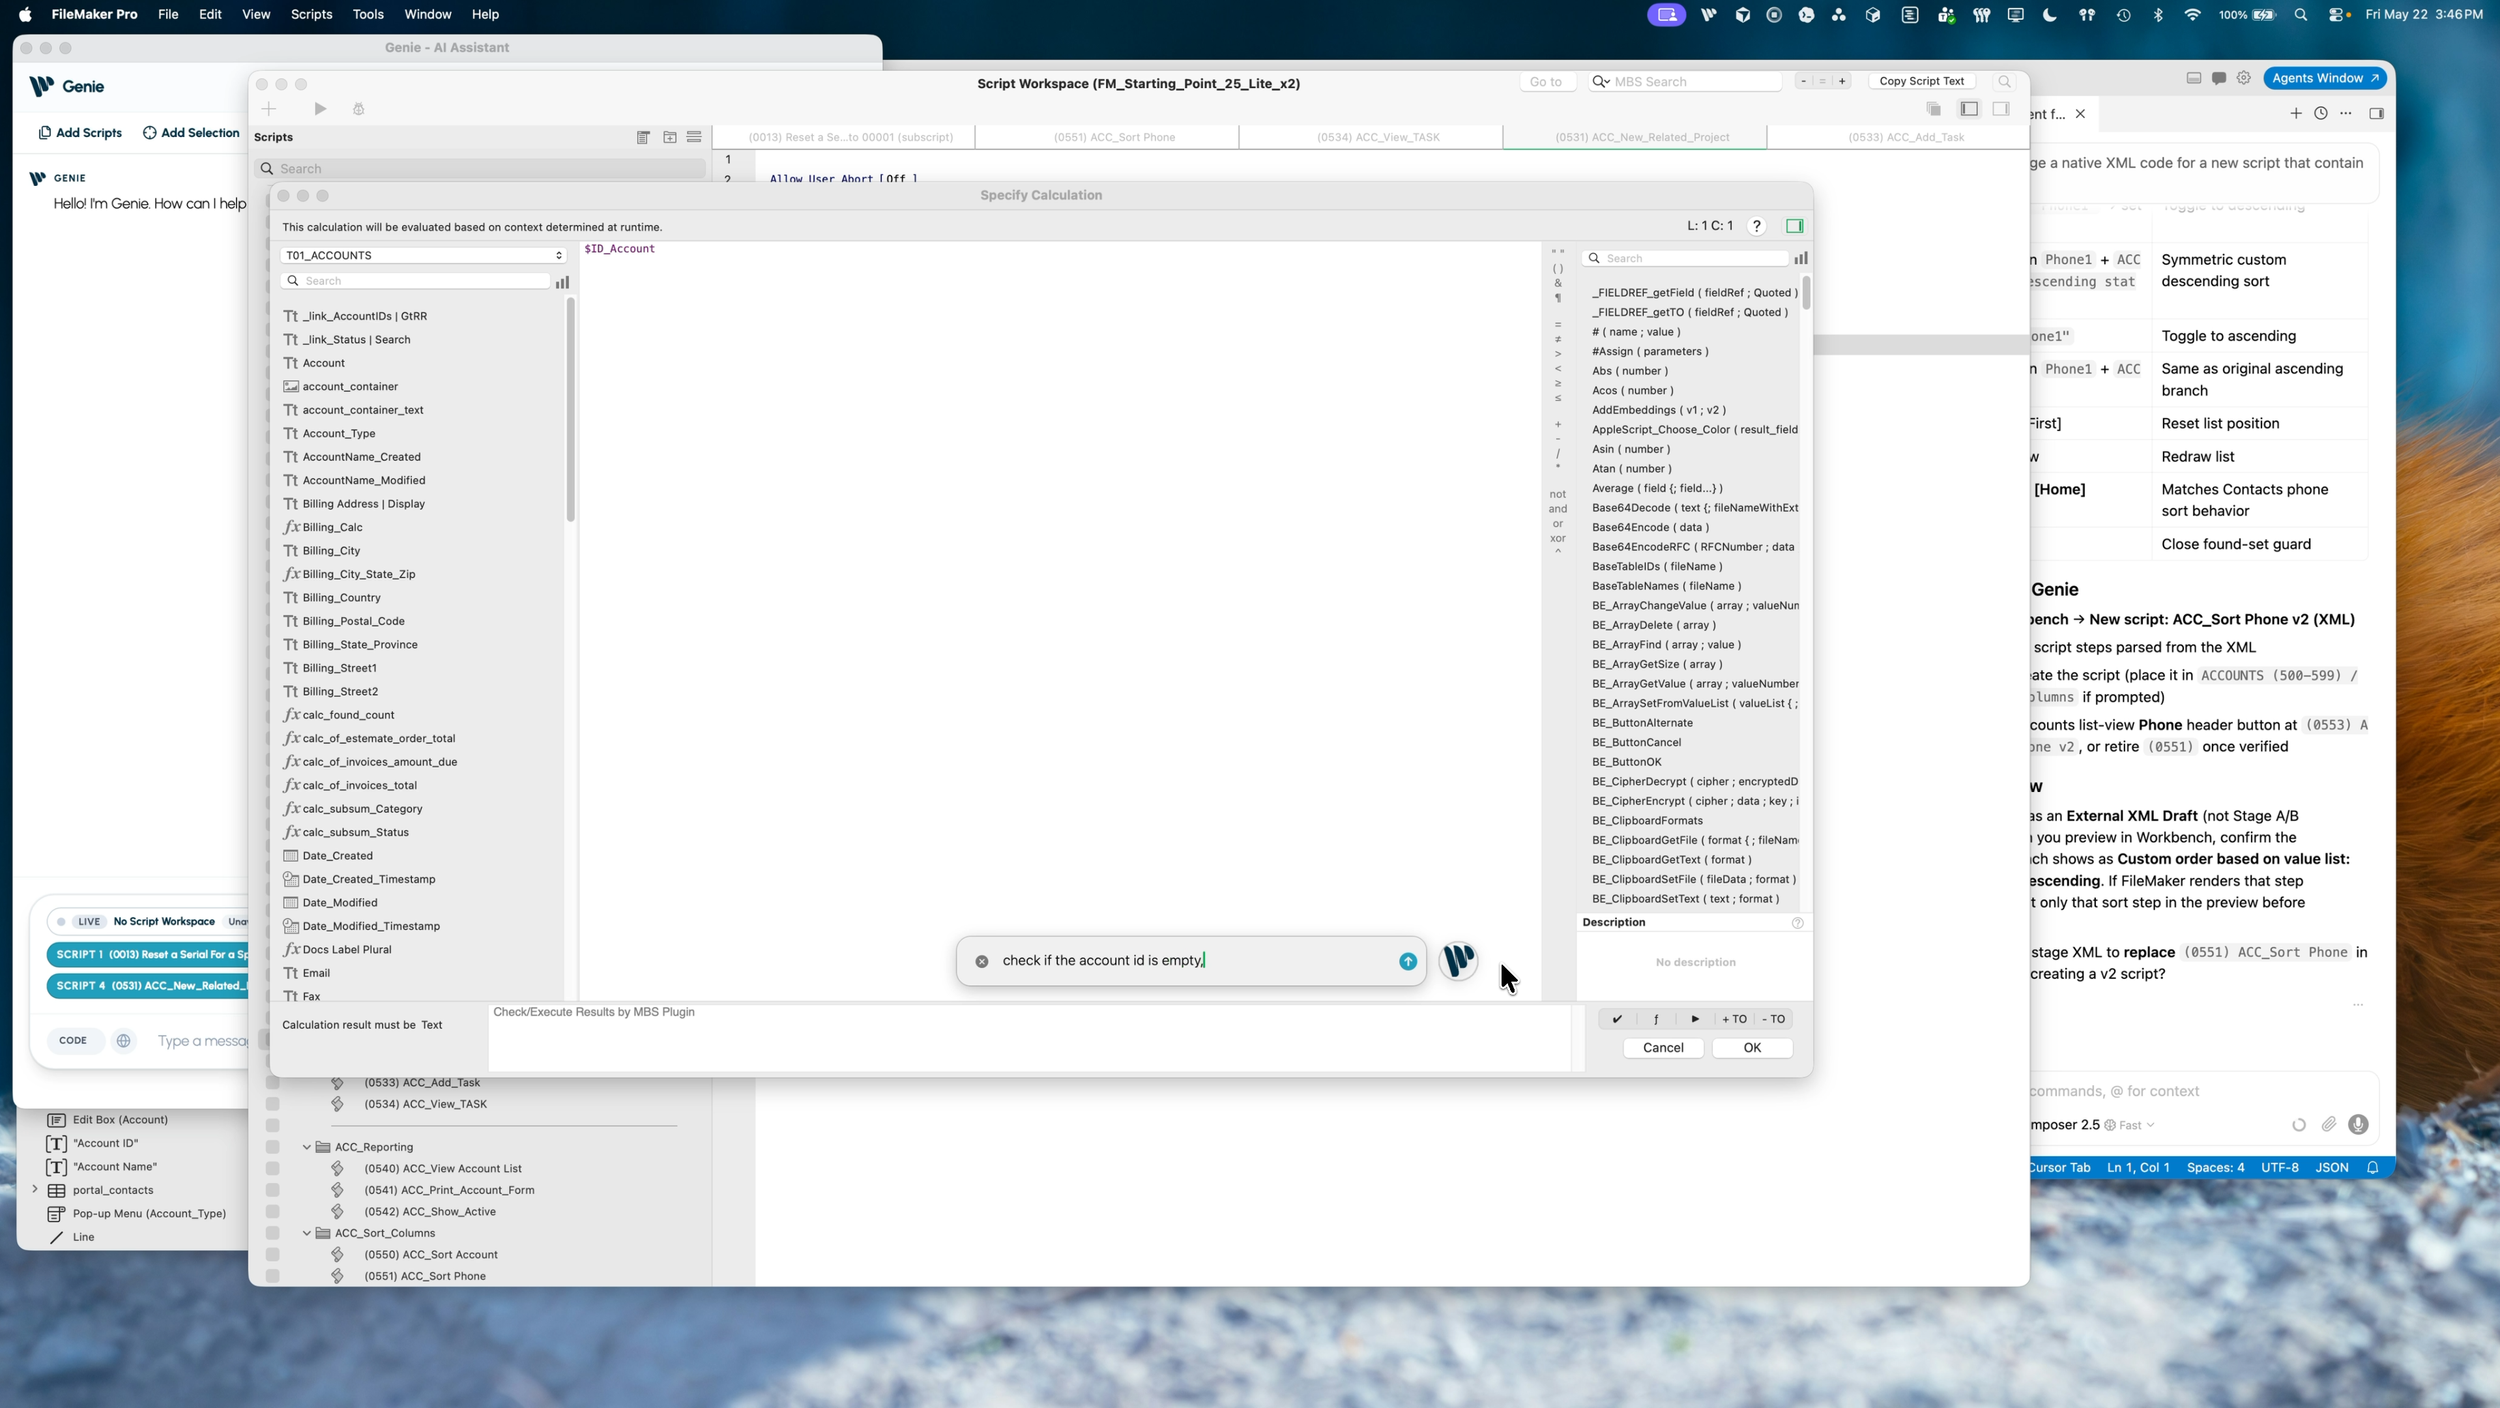
Task: Open the round Genie logo button beside the prompt
Action: coord(1458,960)
